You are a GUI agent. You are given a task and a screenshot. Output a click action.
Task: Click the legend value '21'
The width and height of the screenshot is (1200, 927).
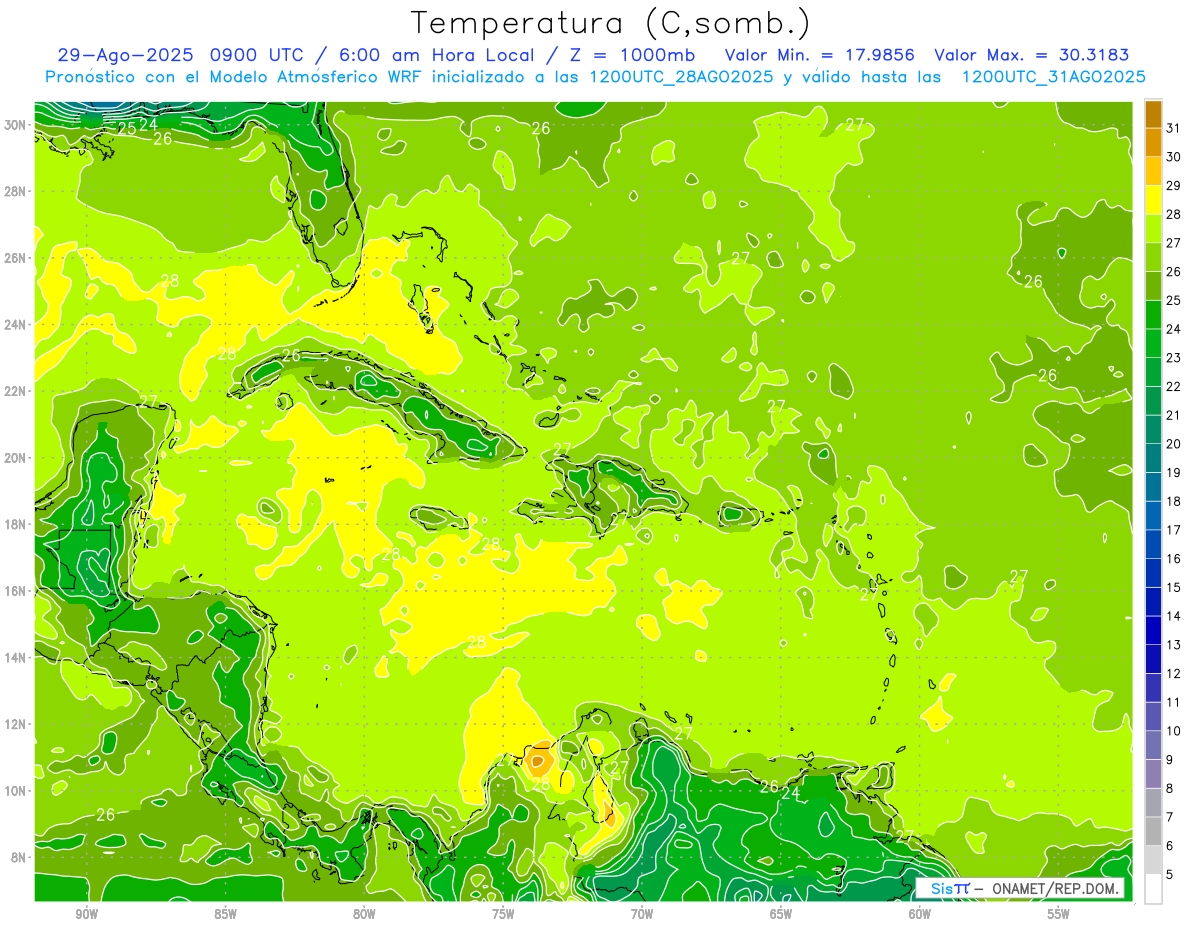click(x=1174, y=415)
